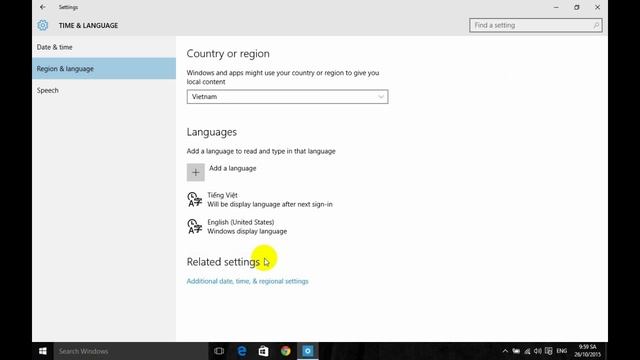Select the Tiếng Việt language entry

coord(260,200)
